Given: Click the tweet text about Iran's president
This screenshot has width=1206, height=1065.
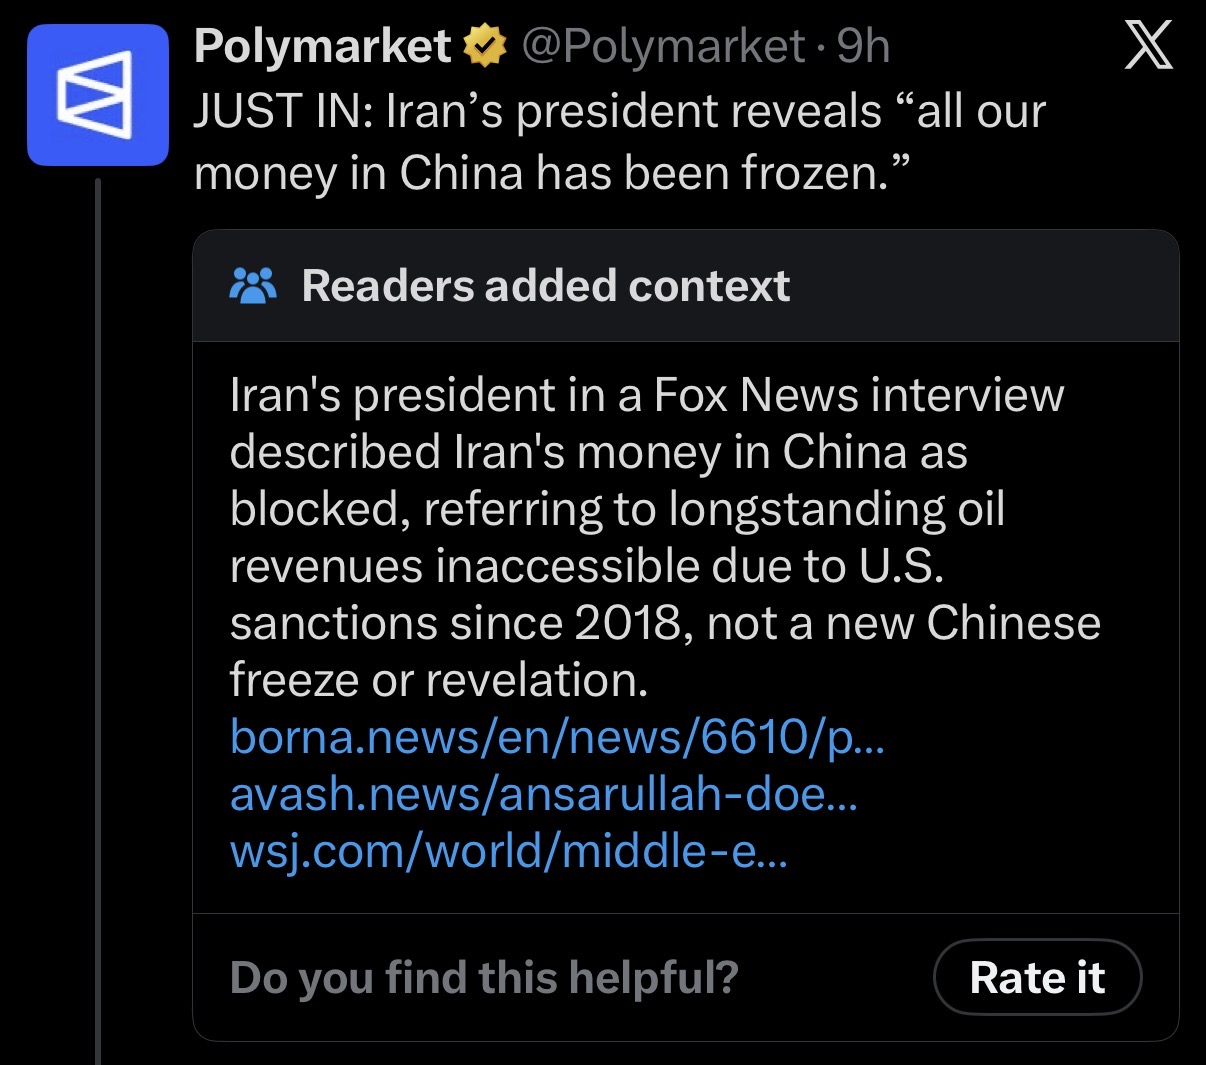Looking at the screenshot, I should point(620,142).
